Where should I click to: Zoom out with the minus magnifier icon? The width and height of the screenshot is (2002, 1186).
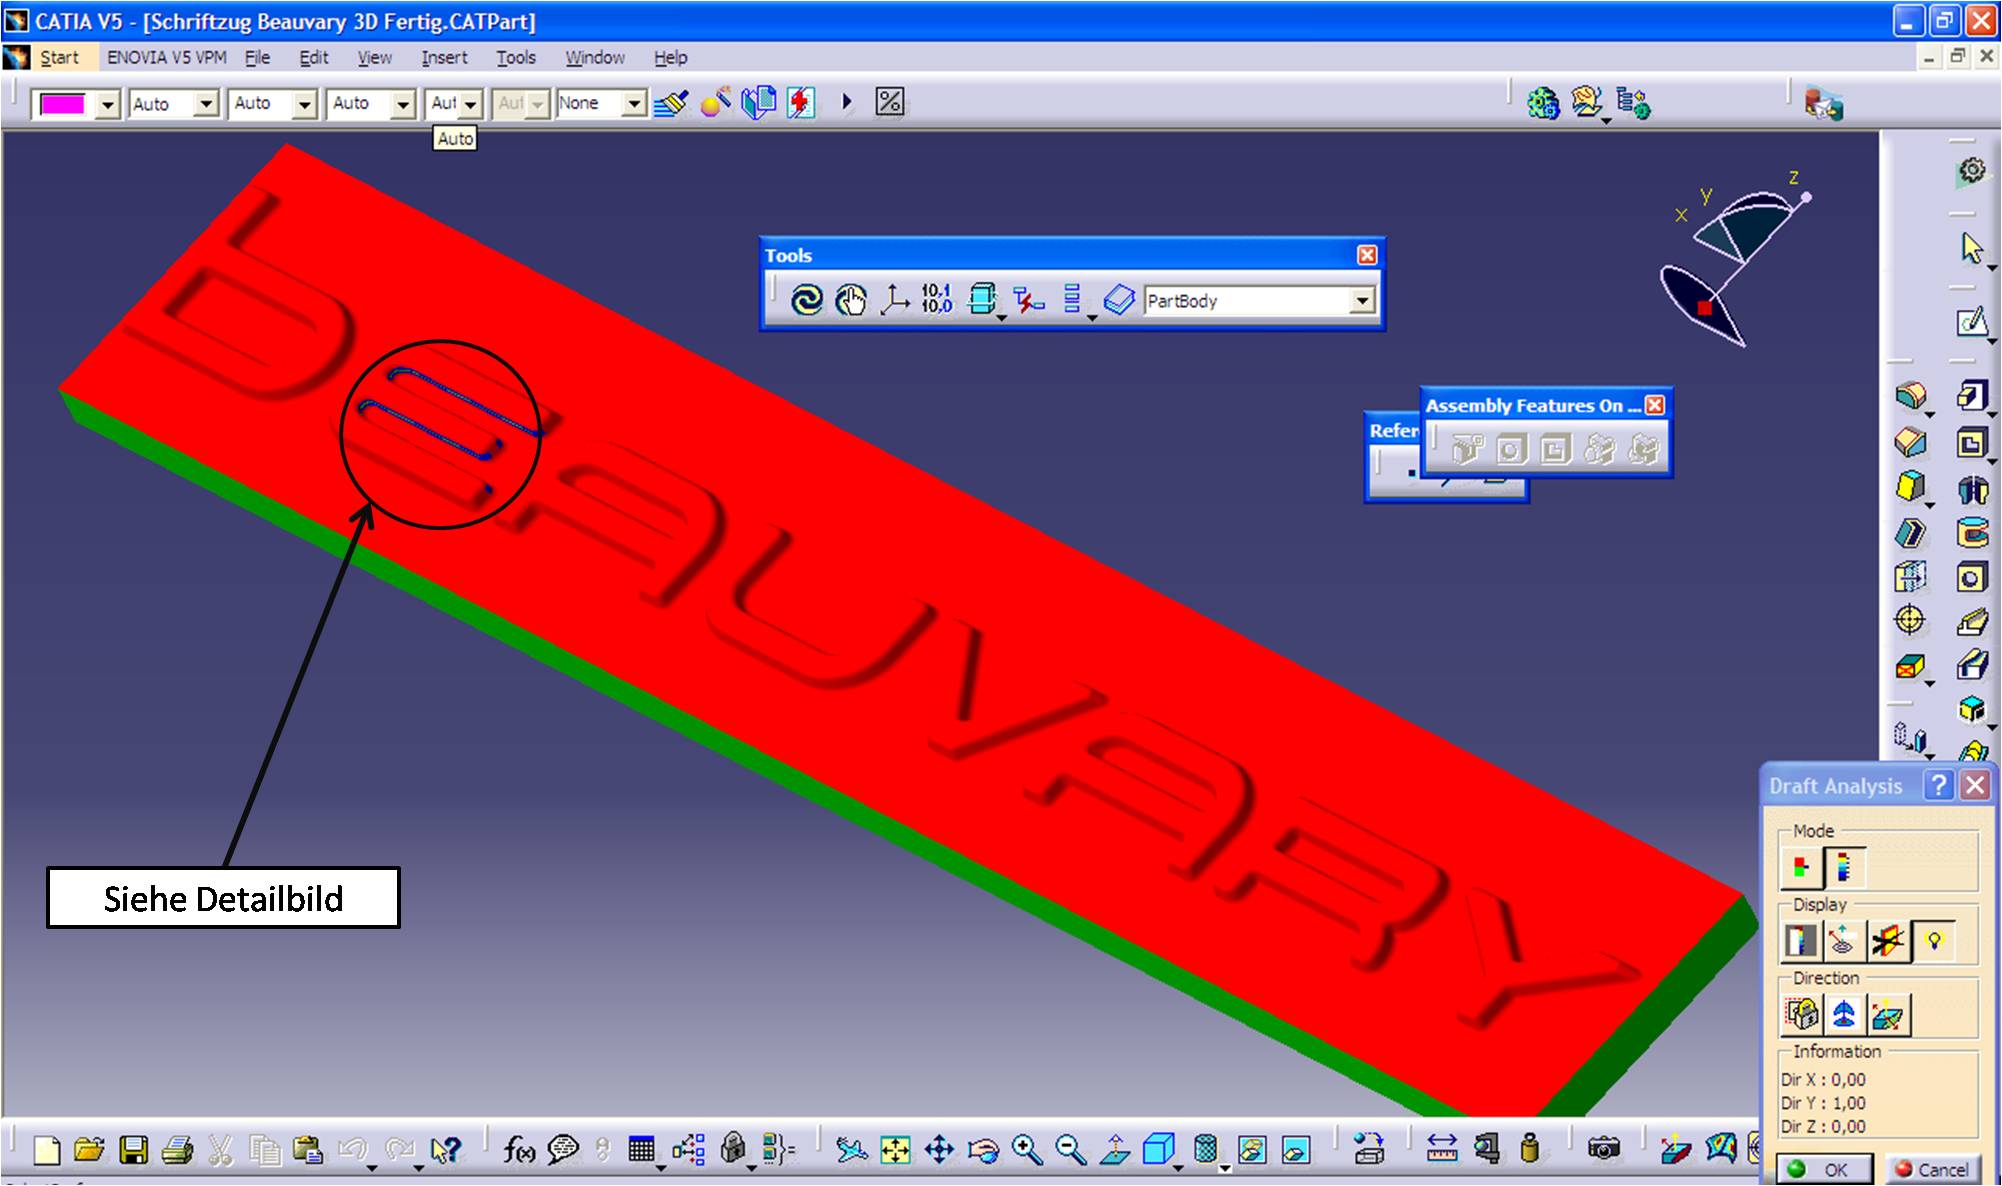1070,1150
